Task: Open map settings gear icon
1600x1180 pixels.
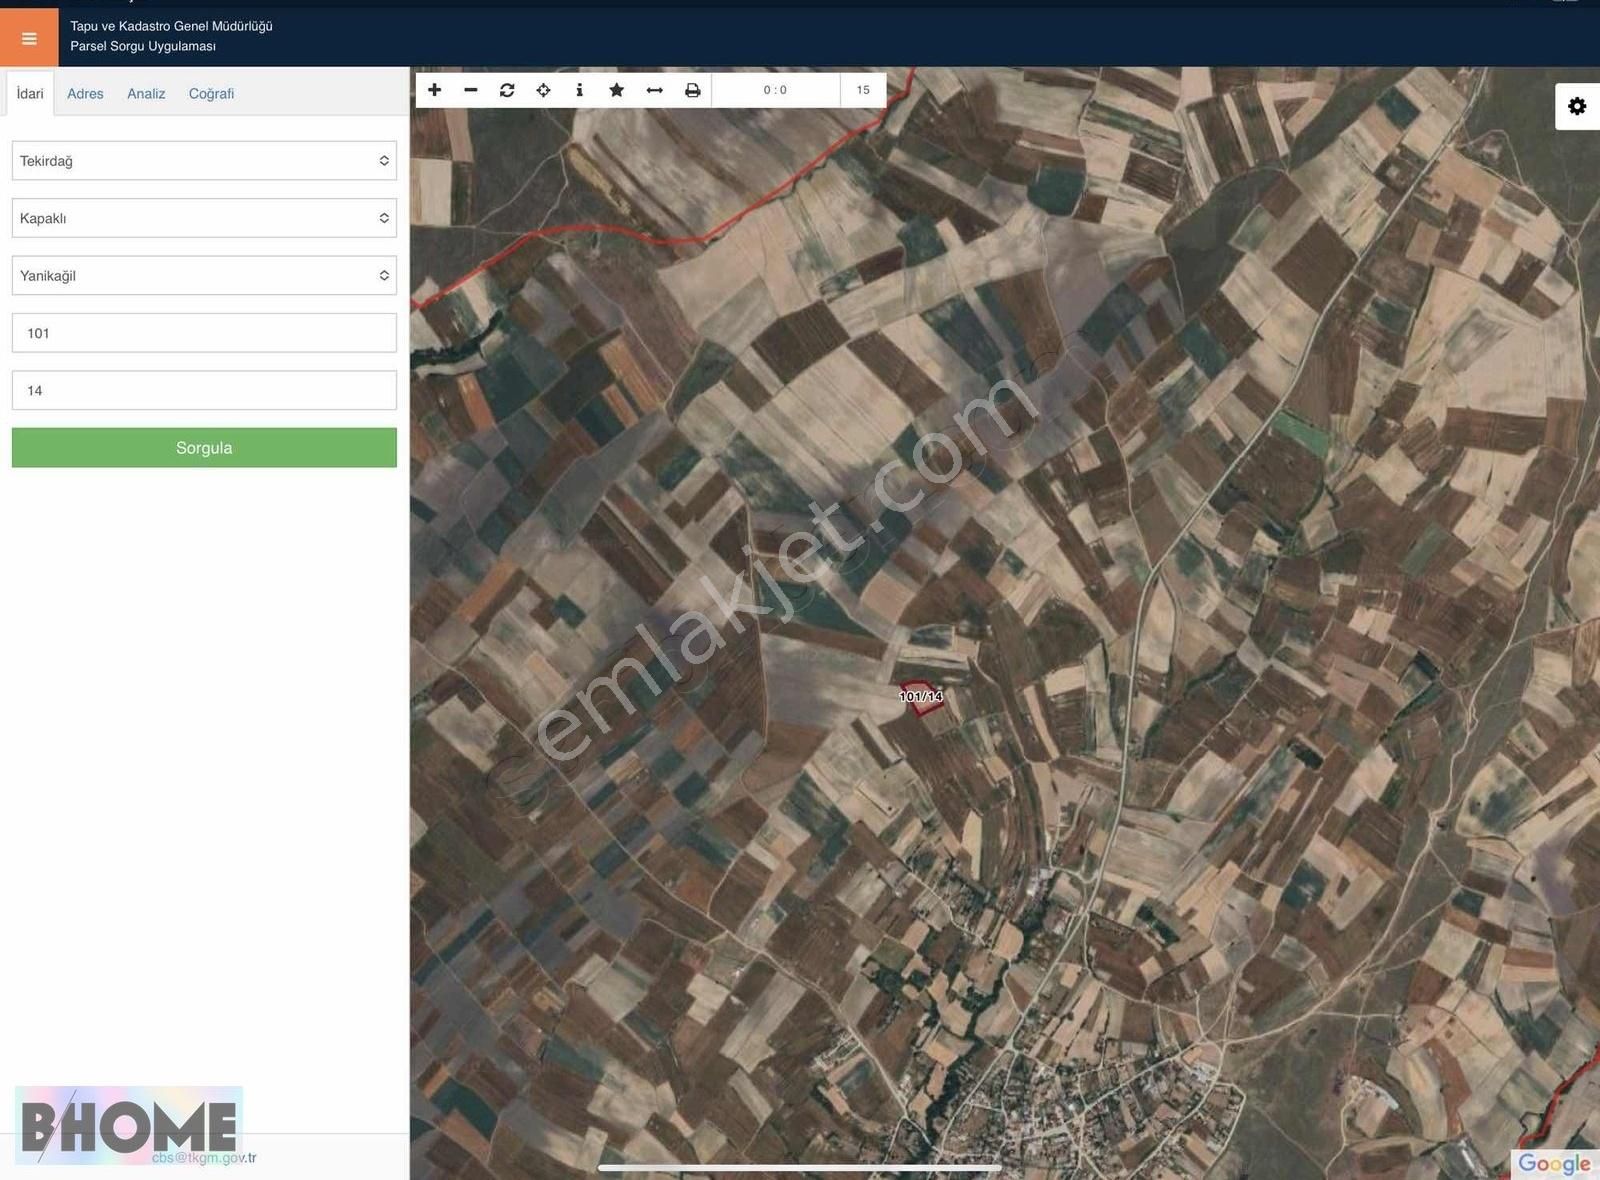Action: (1577, 106)
